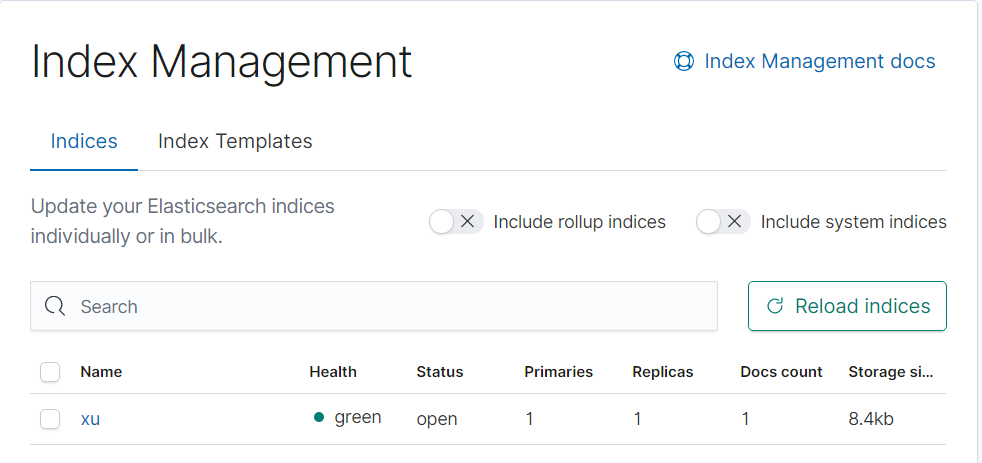Click the refresh icon on Reload indices
Screen dimensions: 982x463
click(774, 306)
